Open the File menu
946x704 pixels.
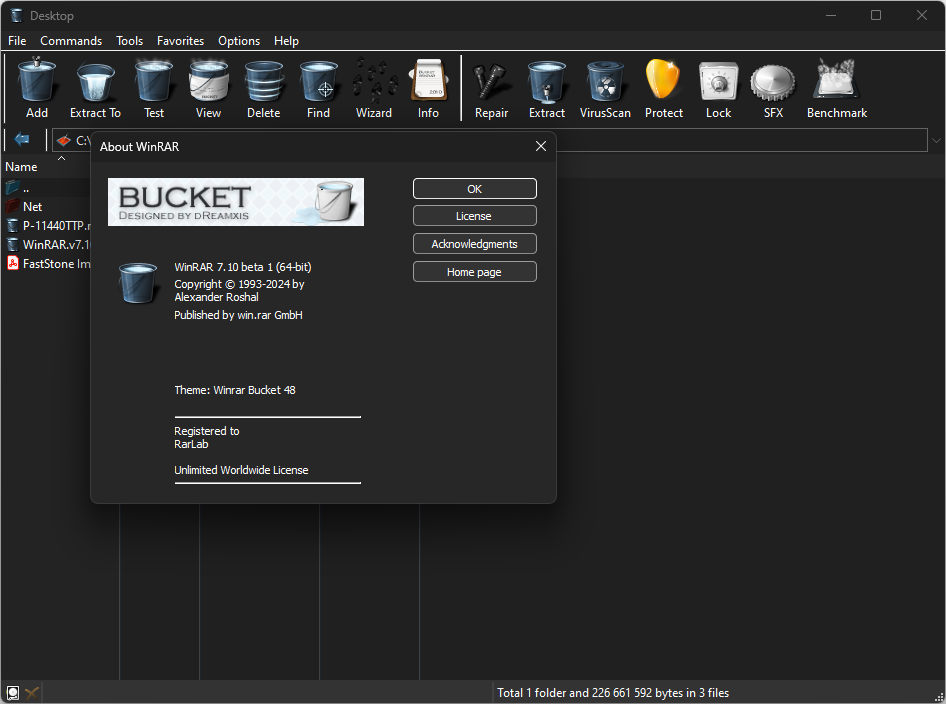point(17,40)
